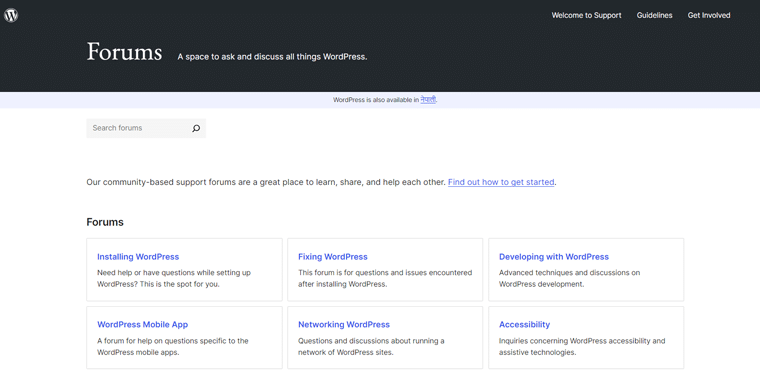Image resolution: width=760 pixels, height=372 pixels.
Task: Open the Installing WordPress forum
Action: (x=138, y=257)
